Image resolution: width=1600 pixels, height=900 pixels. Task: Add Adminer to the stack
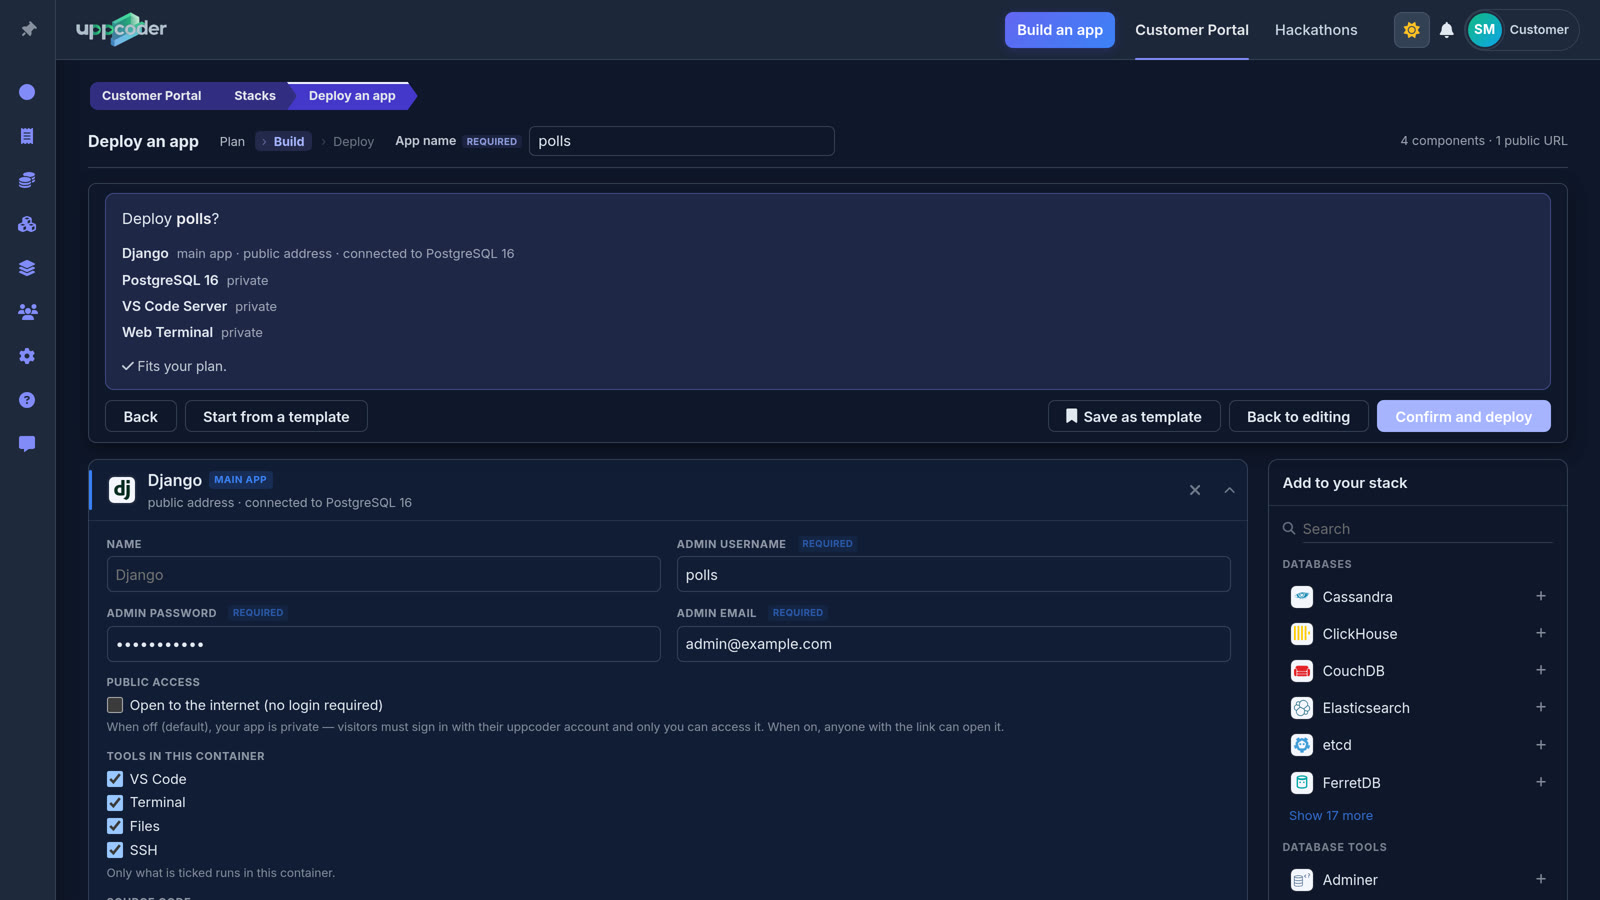pyautogui.click(x=1540, y=879)
